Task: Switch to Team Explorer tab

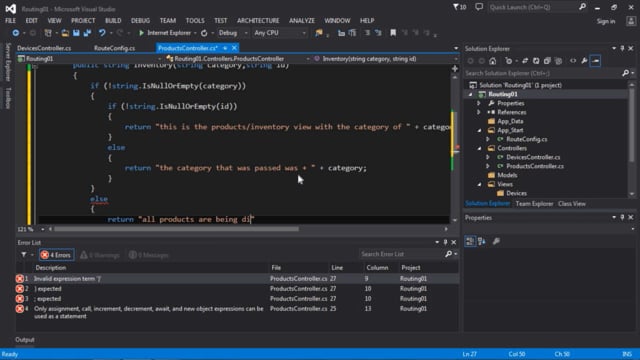Action: pyautogui.click(x=534, y=204)
